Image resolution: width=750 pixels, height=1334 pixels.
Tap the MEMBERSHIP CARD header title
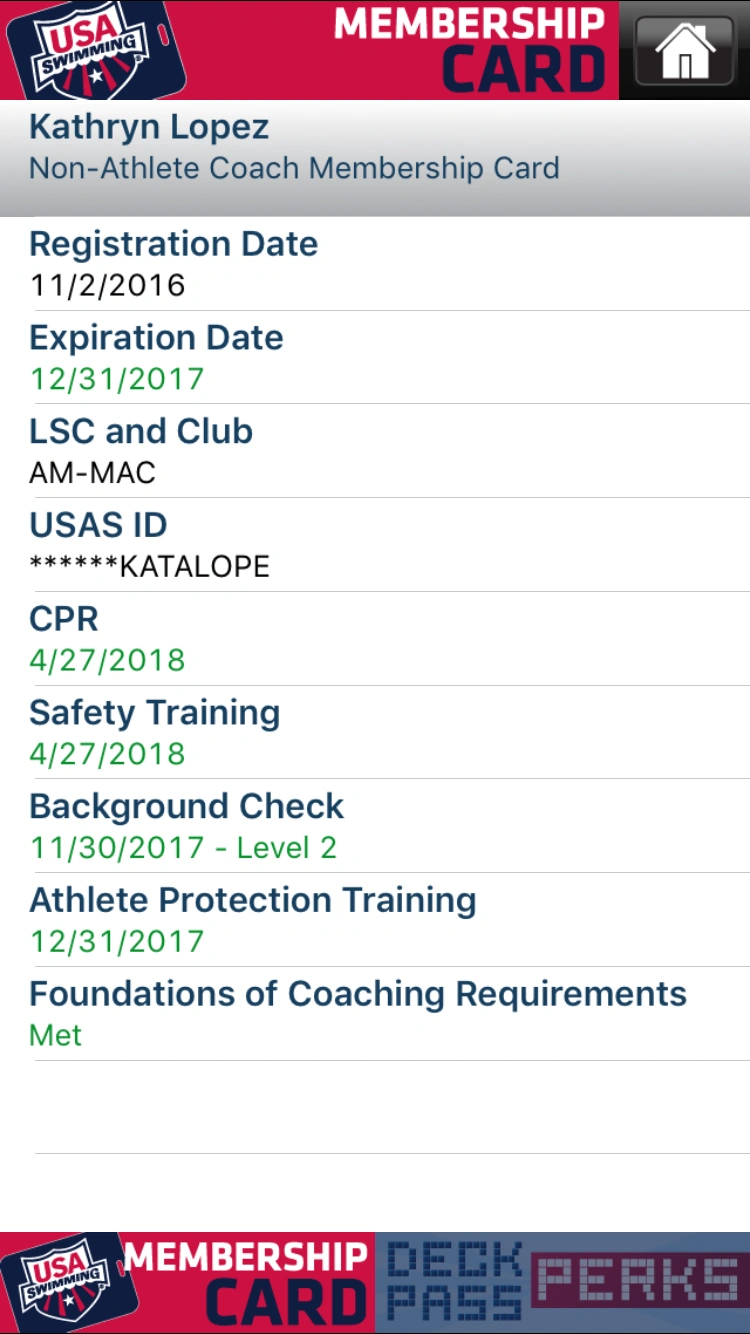coord(470,49)
